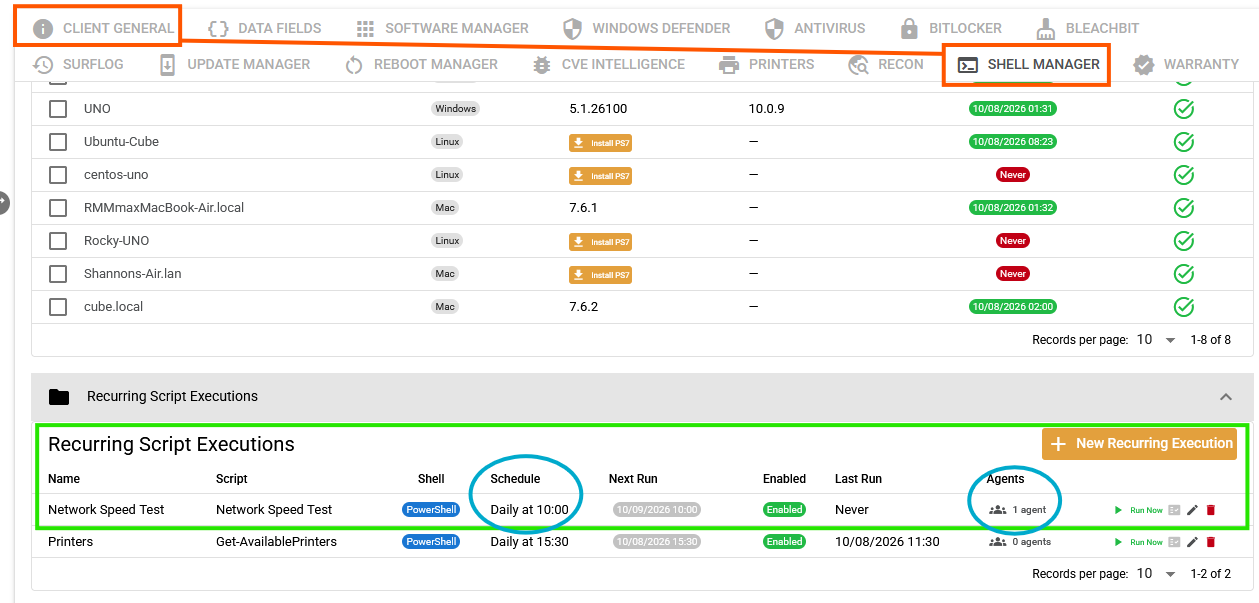Open the Surflog tab
Image resolution: width=1259 pixels, height=603 pixels.
tap(78, 64)
